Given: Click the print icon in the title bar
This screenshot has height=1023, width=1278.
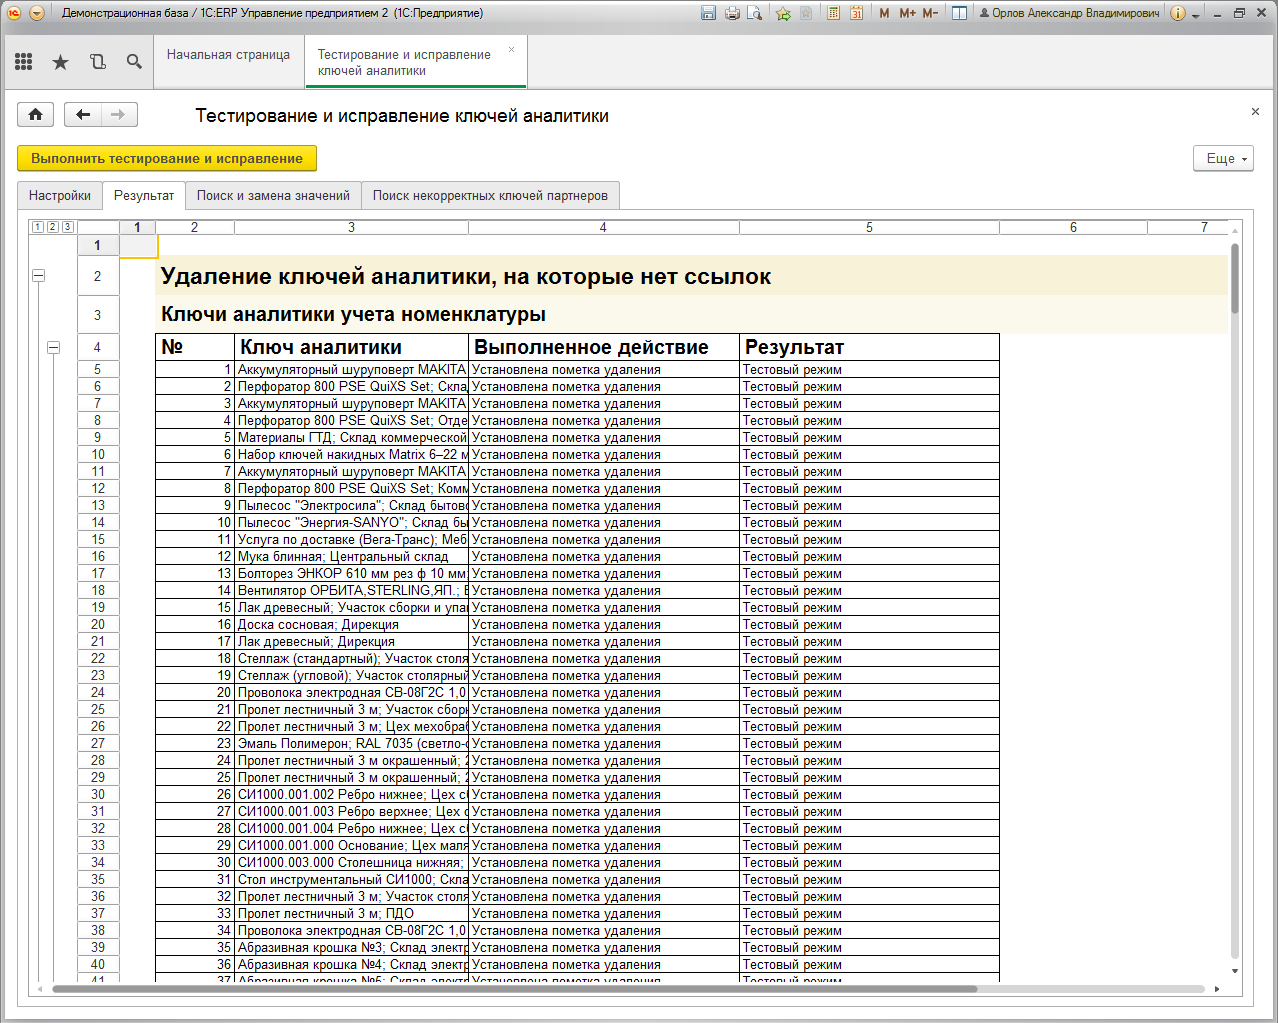Looking at the screenshot, I should (732, 13).
